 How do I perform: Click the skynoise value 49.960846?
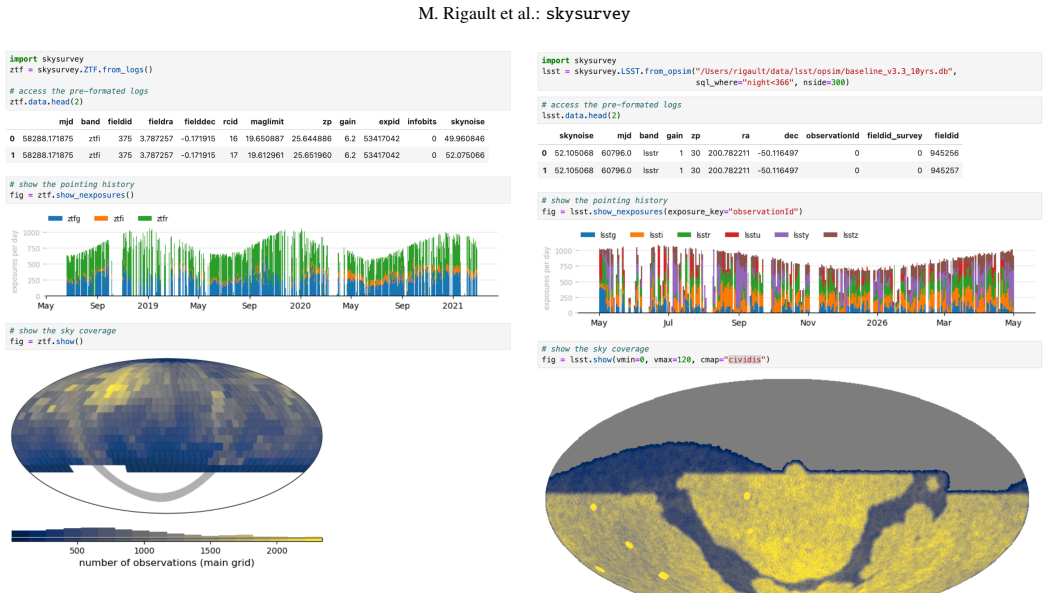[465, 138]
